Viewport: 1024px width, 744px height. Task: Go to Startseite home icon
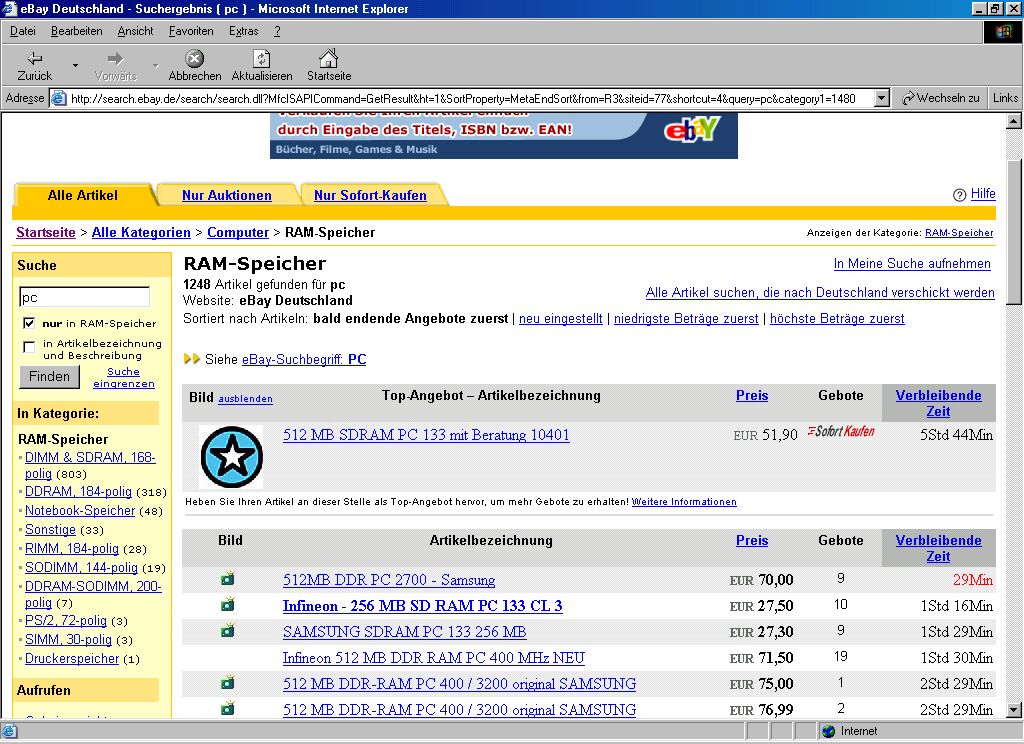point(328,58)
